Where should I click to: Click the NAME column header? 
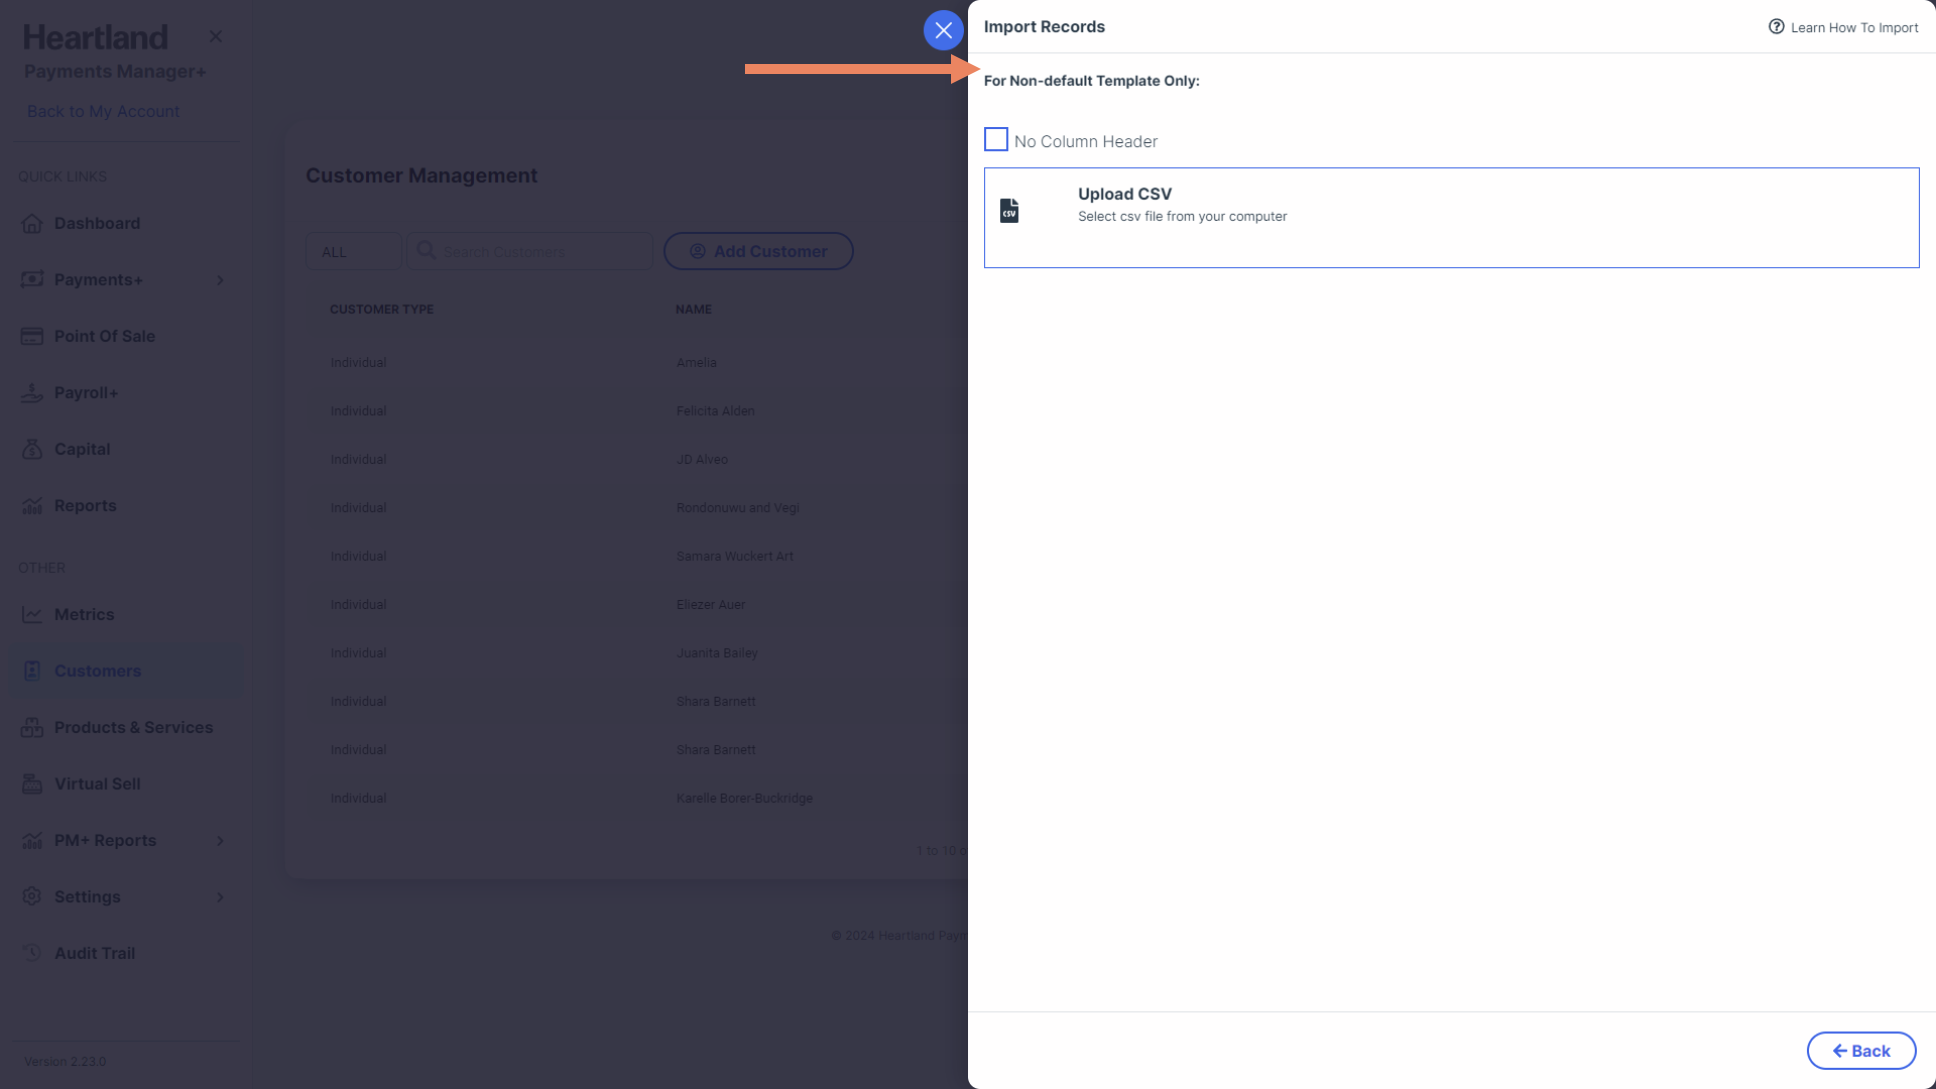[693, 309]
